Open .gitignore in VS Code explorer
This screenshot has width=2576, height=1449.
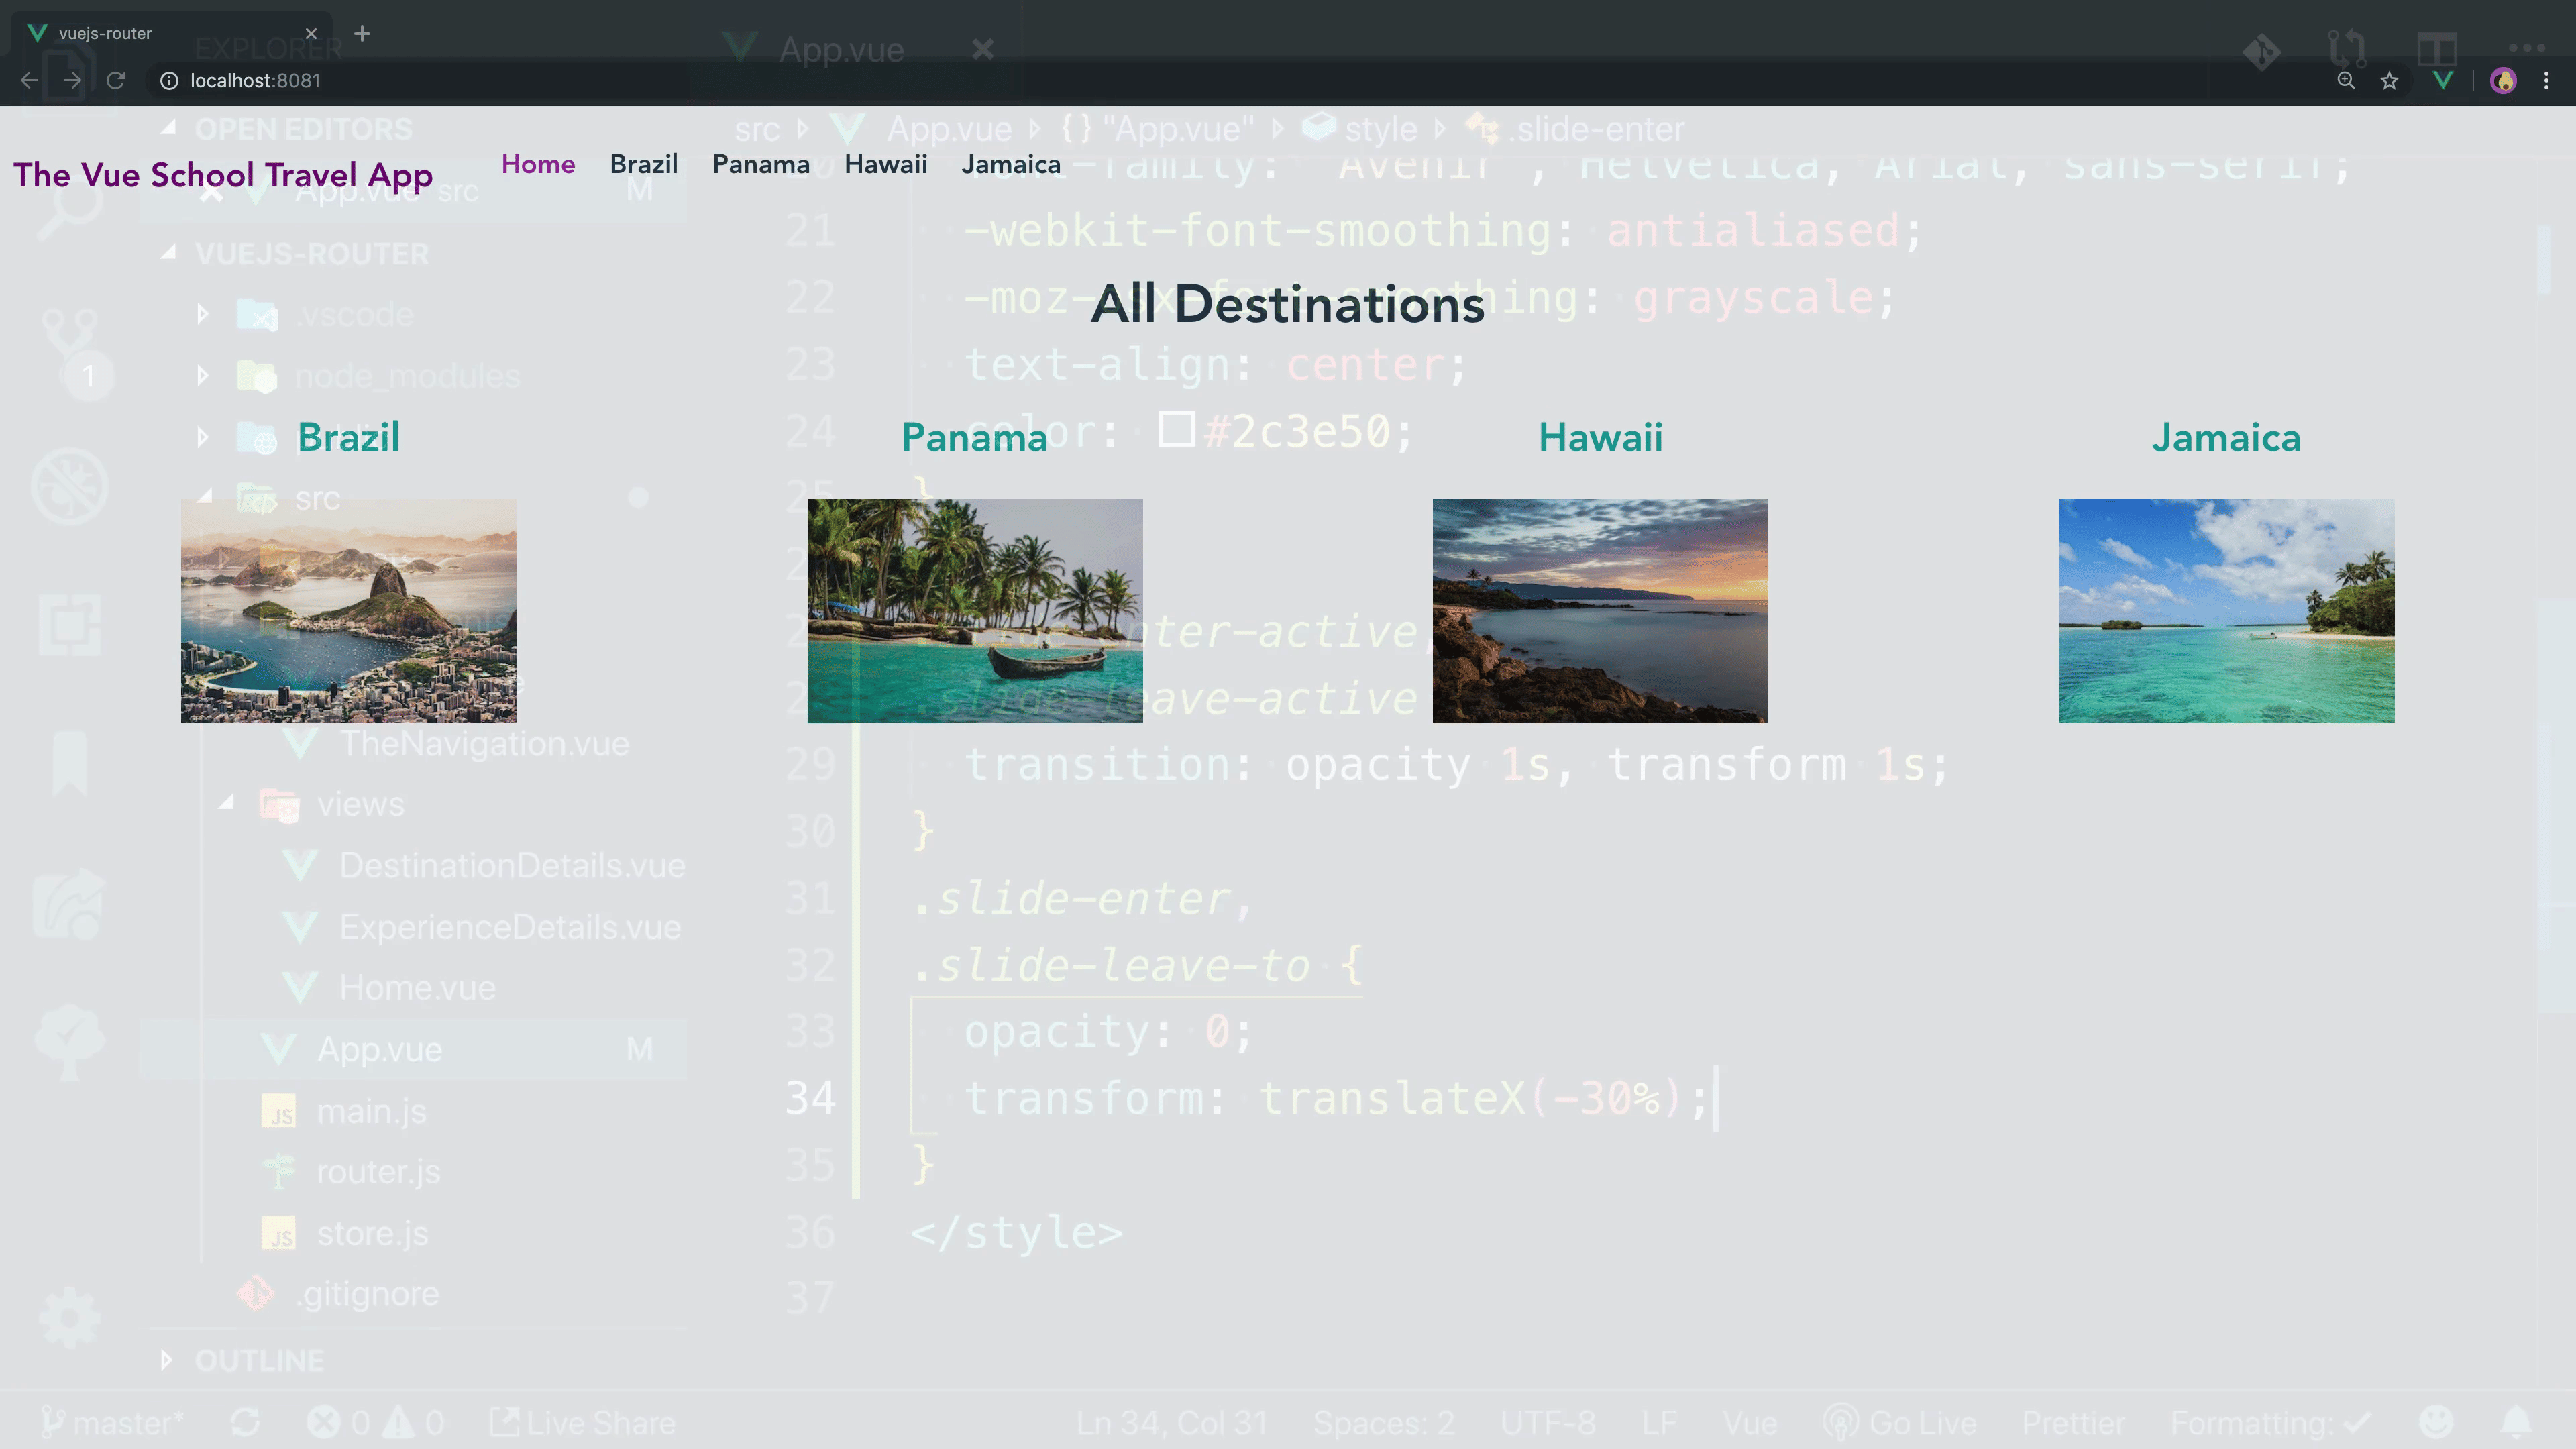[x=367, y=1295]
